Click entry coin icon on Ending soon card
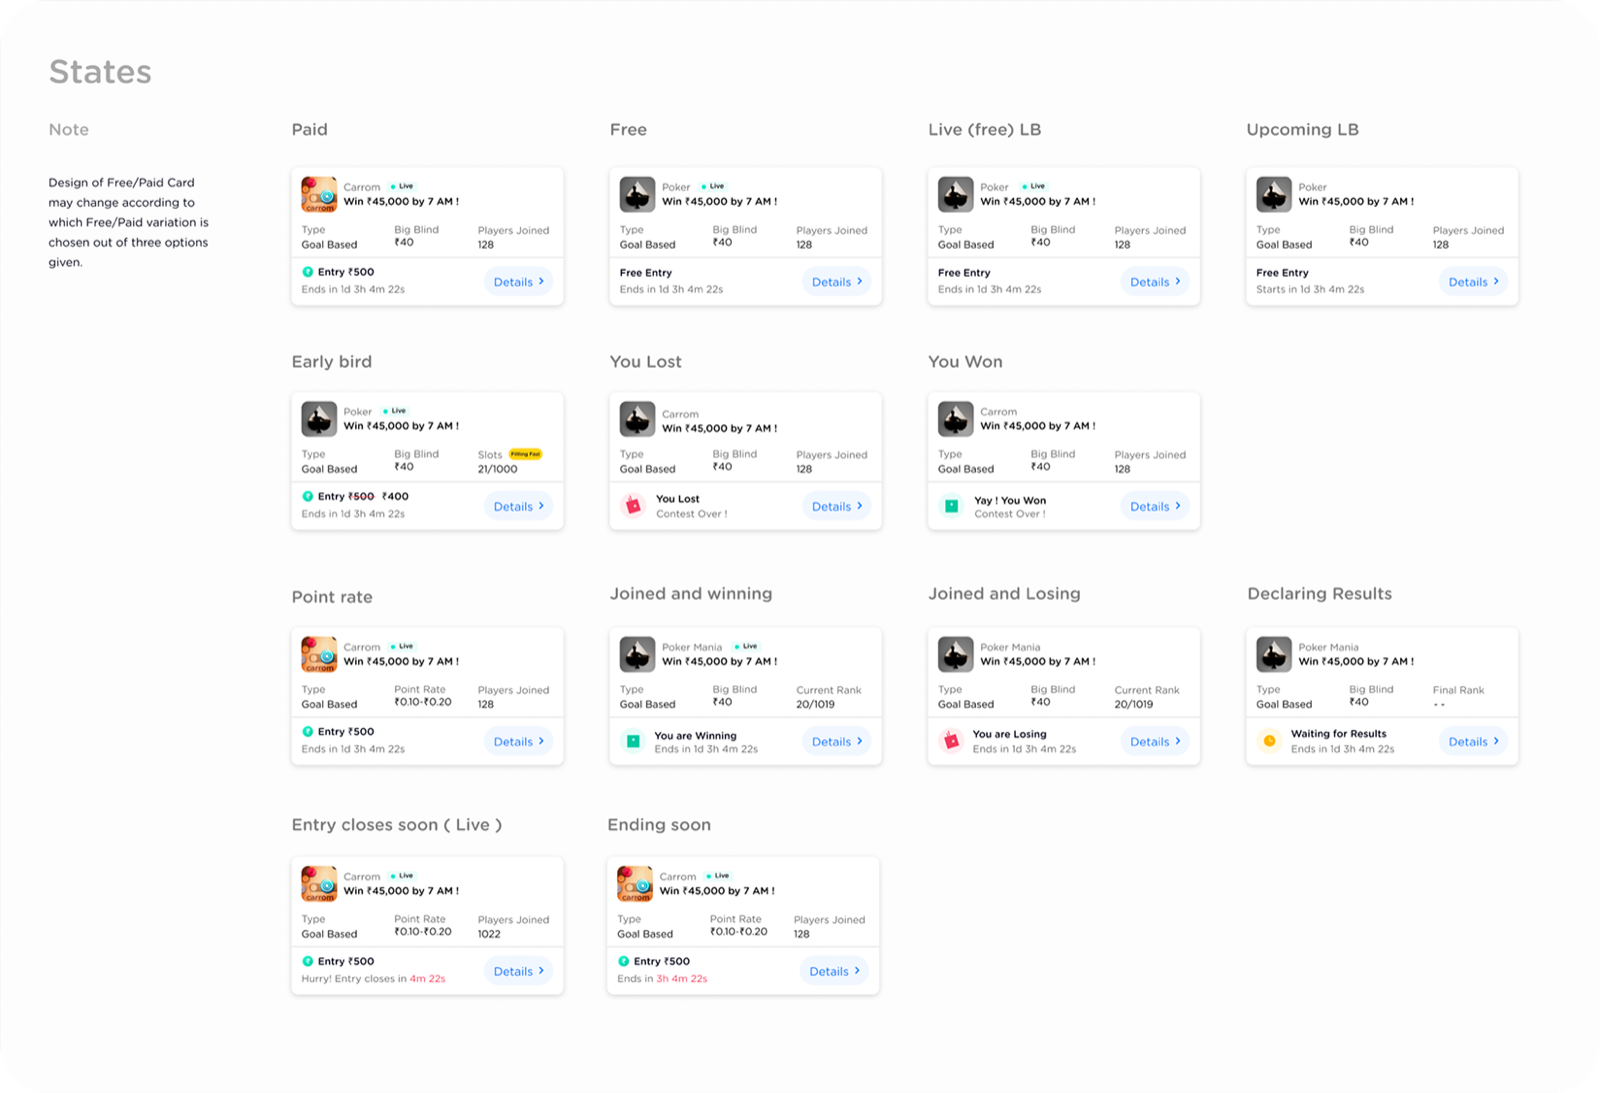Image resolution: width=1600 pixels, height=1093 pixels. click(x=624, y=961)
